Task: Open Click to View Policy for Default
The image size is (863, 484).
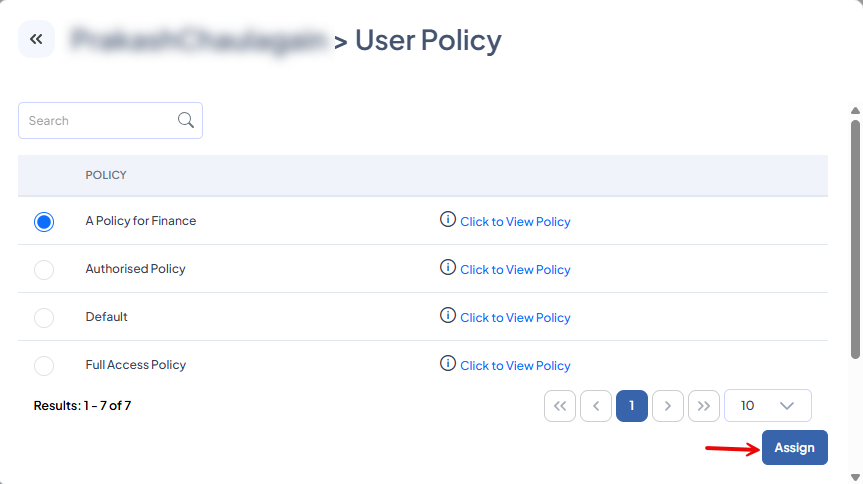Action: pos(515,318)
